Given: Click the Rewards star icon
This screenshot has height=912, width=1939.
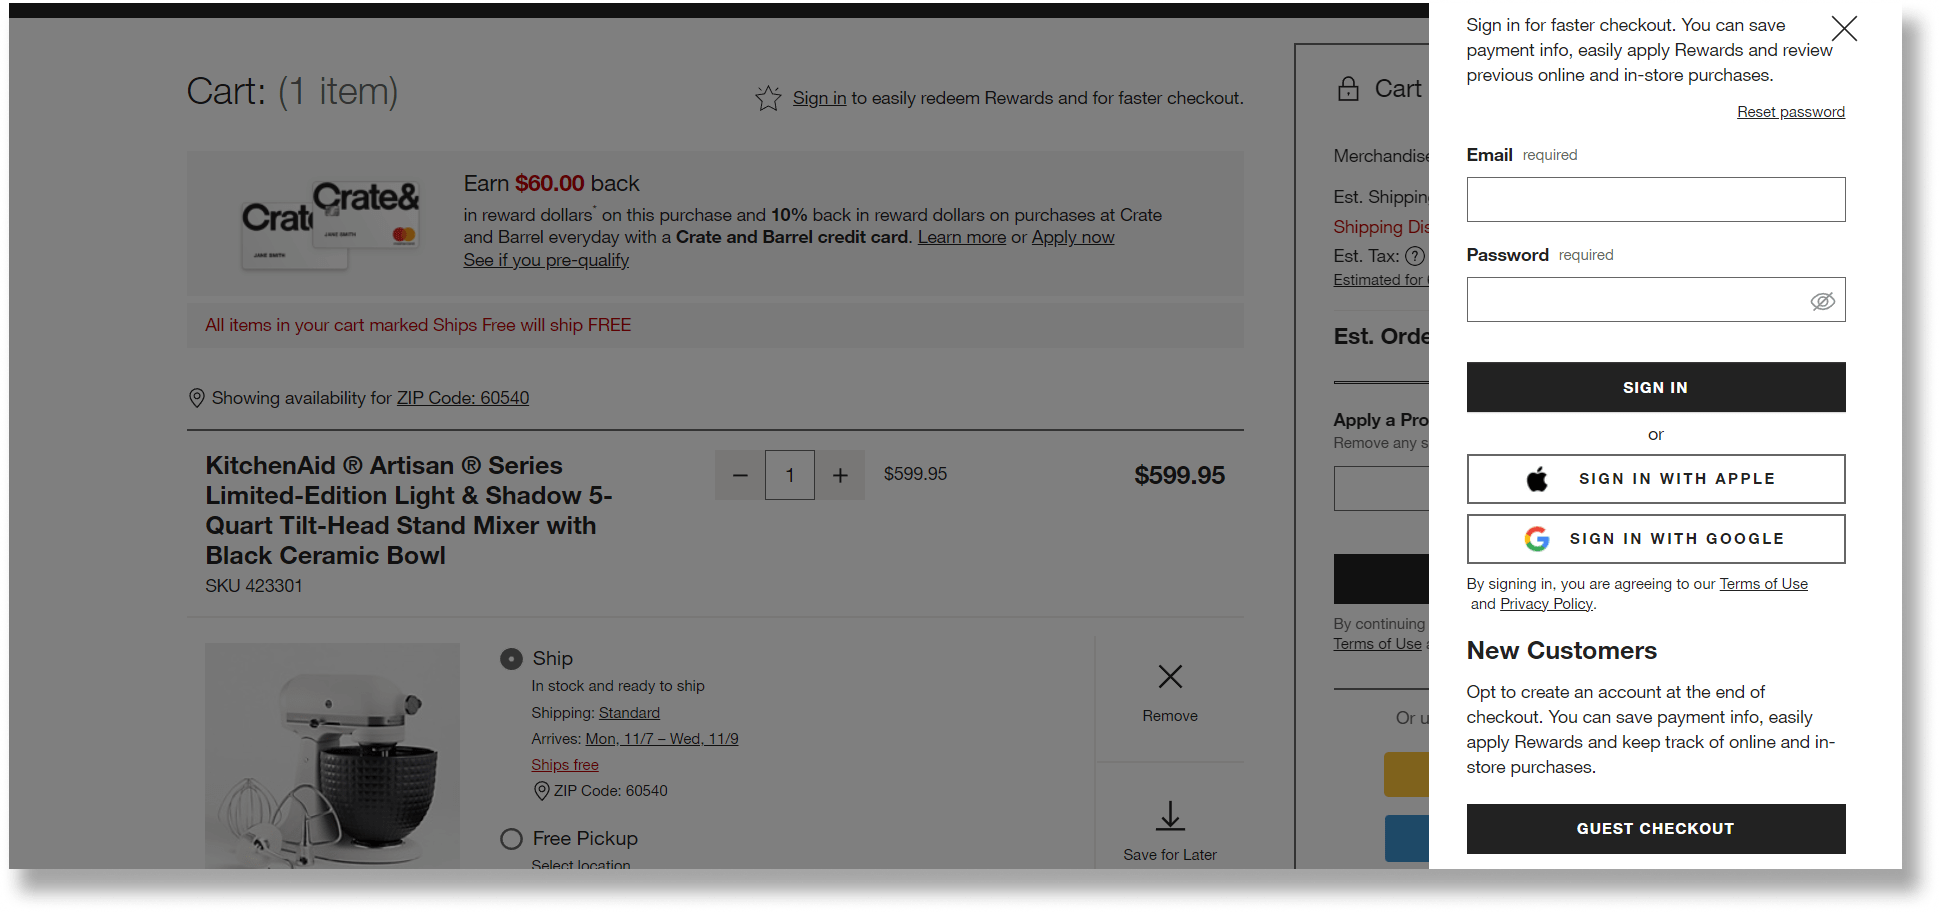Looking at the screenshot, I should [x=768, y=98].
